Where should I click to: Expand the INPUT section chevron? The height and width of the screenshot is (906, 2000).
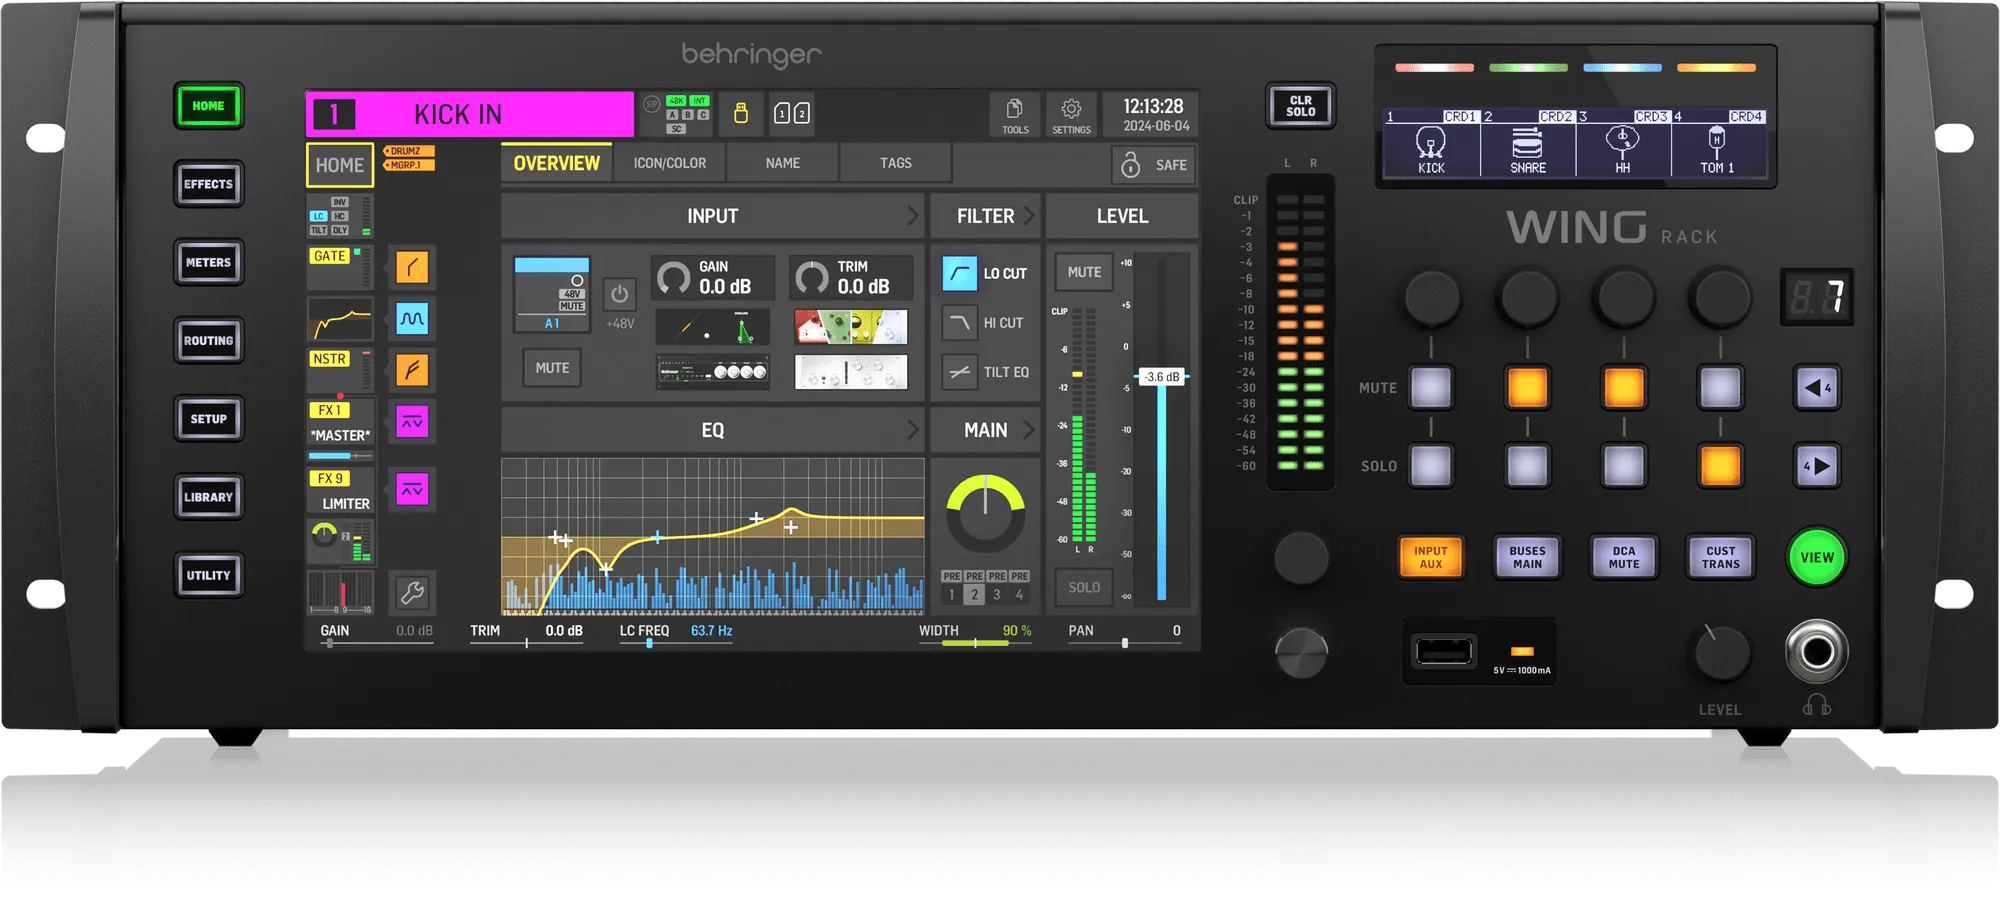(912, 215)
